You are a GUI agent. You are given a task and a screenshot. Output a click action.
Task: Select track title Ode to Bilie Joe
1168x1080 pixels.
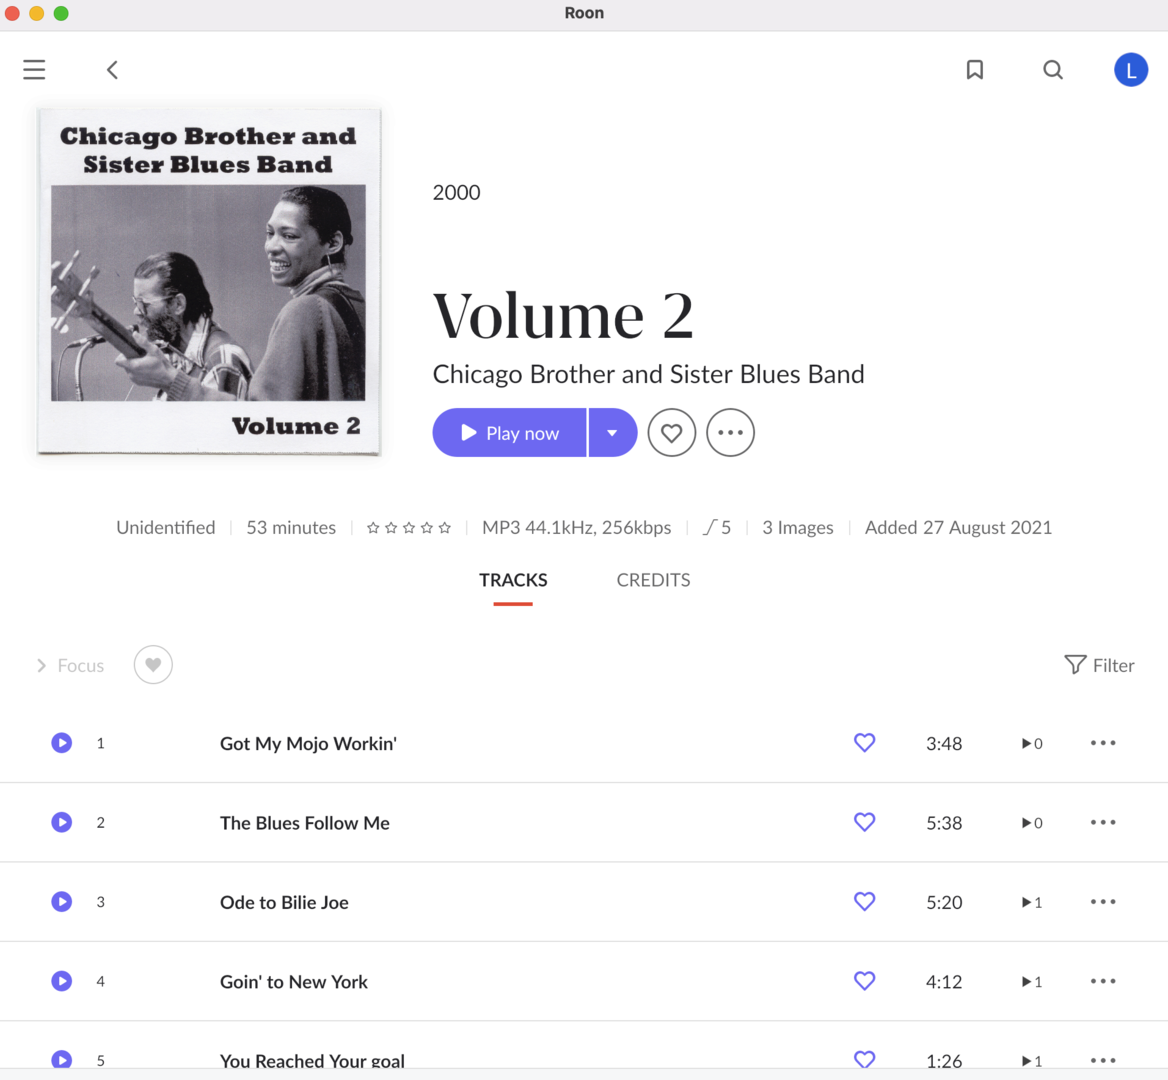[284, 903]
